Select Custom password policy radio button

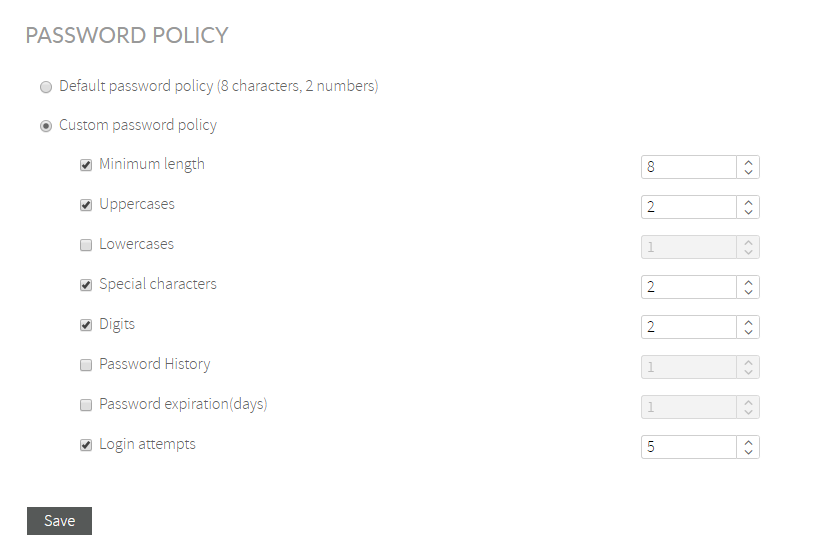click(x=46, y=126)
